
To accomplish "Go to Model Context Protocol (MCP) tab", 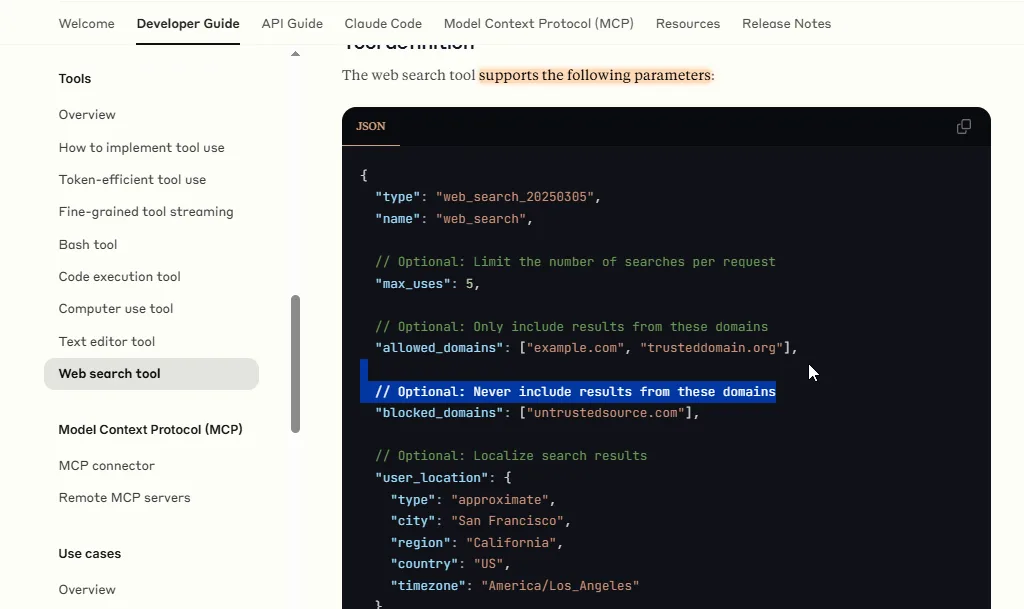I will click(538, 24).
